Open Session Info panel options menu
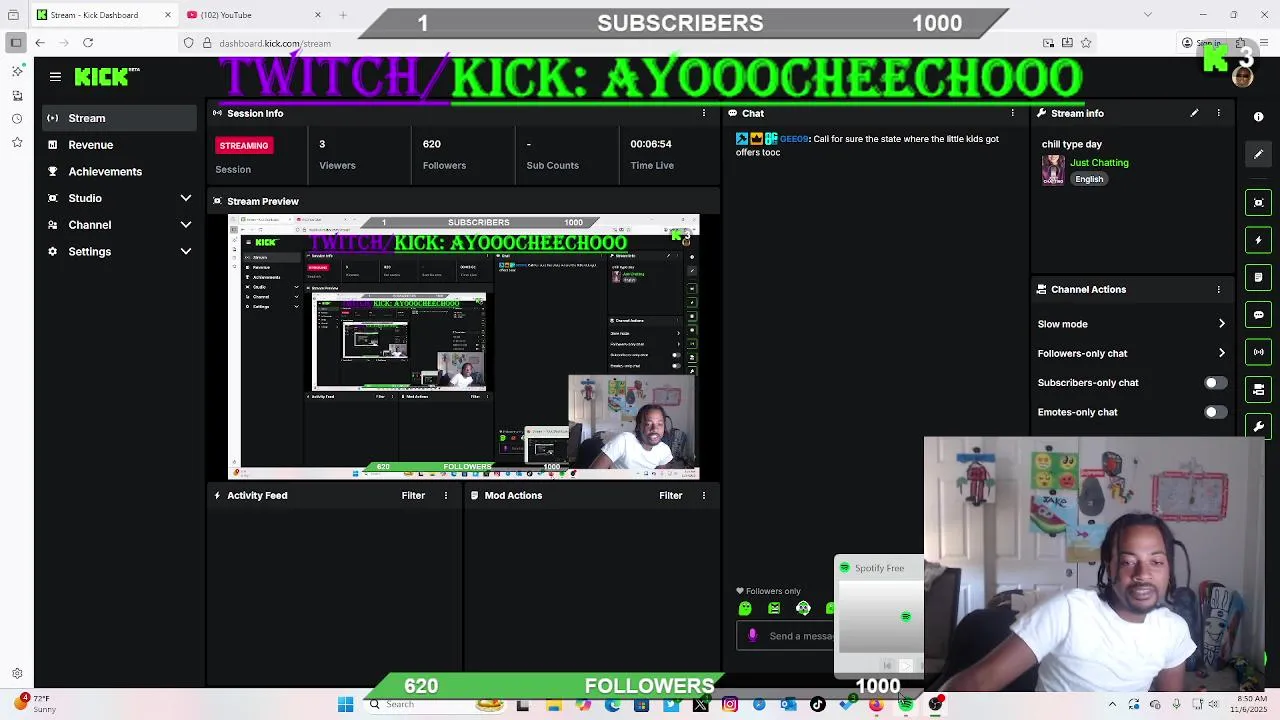 tap(703, 113)
